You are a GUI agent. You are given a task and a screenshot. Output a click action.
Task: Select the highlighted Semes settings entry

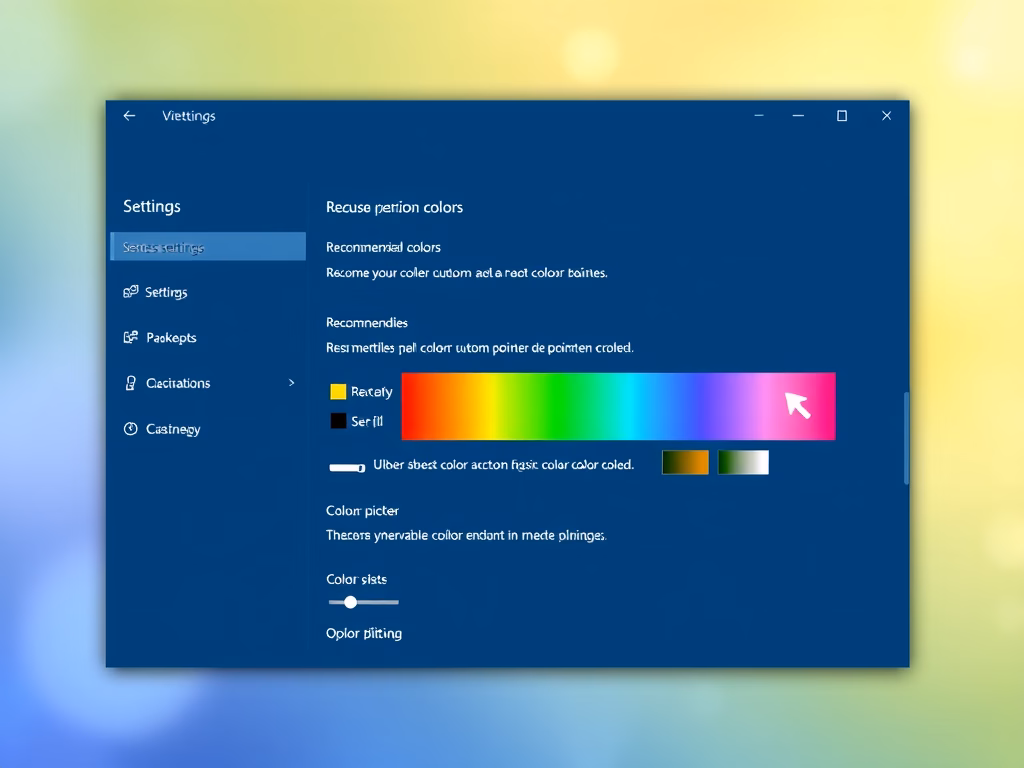pyautogui.click(x=207, y=246)
